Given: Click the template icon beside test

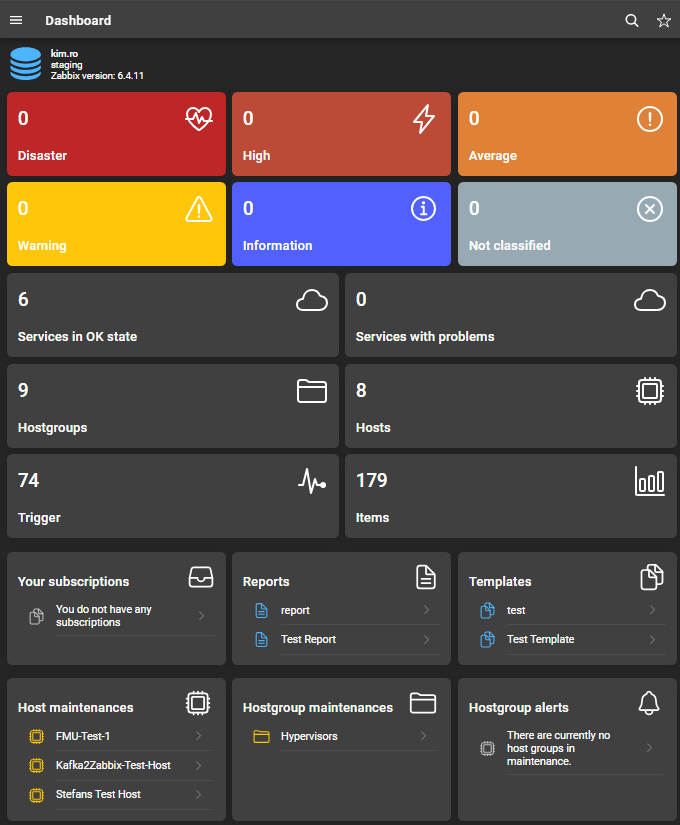Looking at the screenshot, I should click(487, 610).
